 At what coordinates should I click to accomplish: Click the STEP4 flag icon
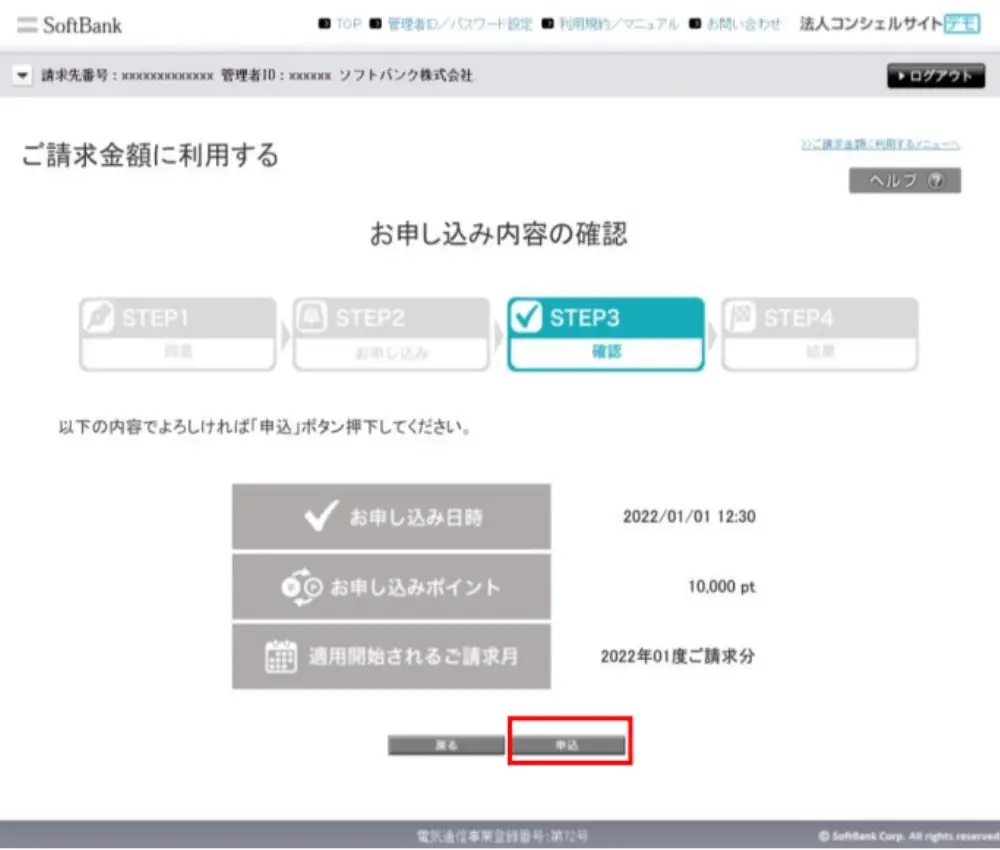tap(740, 317)
